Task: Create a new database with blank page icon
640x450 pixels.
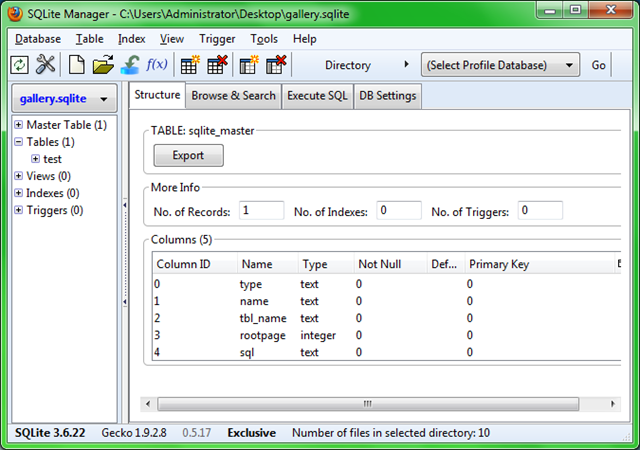Action: click(x=77, y=65)
